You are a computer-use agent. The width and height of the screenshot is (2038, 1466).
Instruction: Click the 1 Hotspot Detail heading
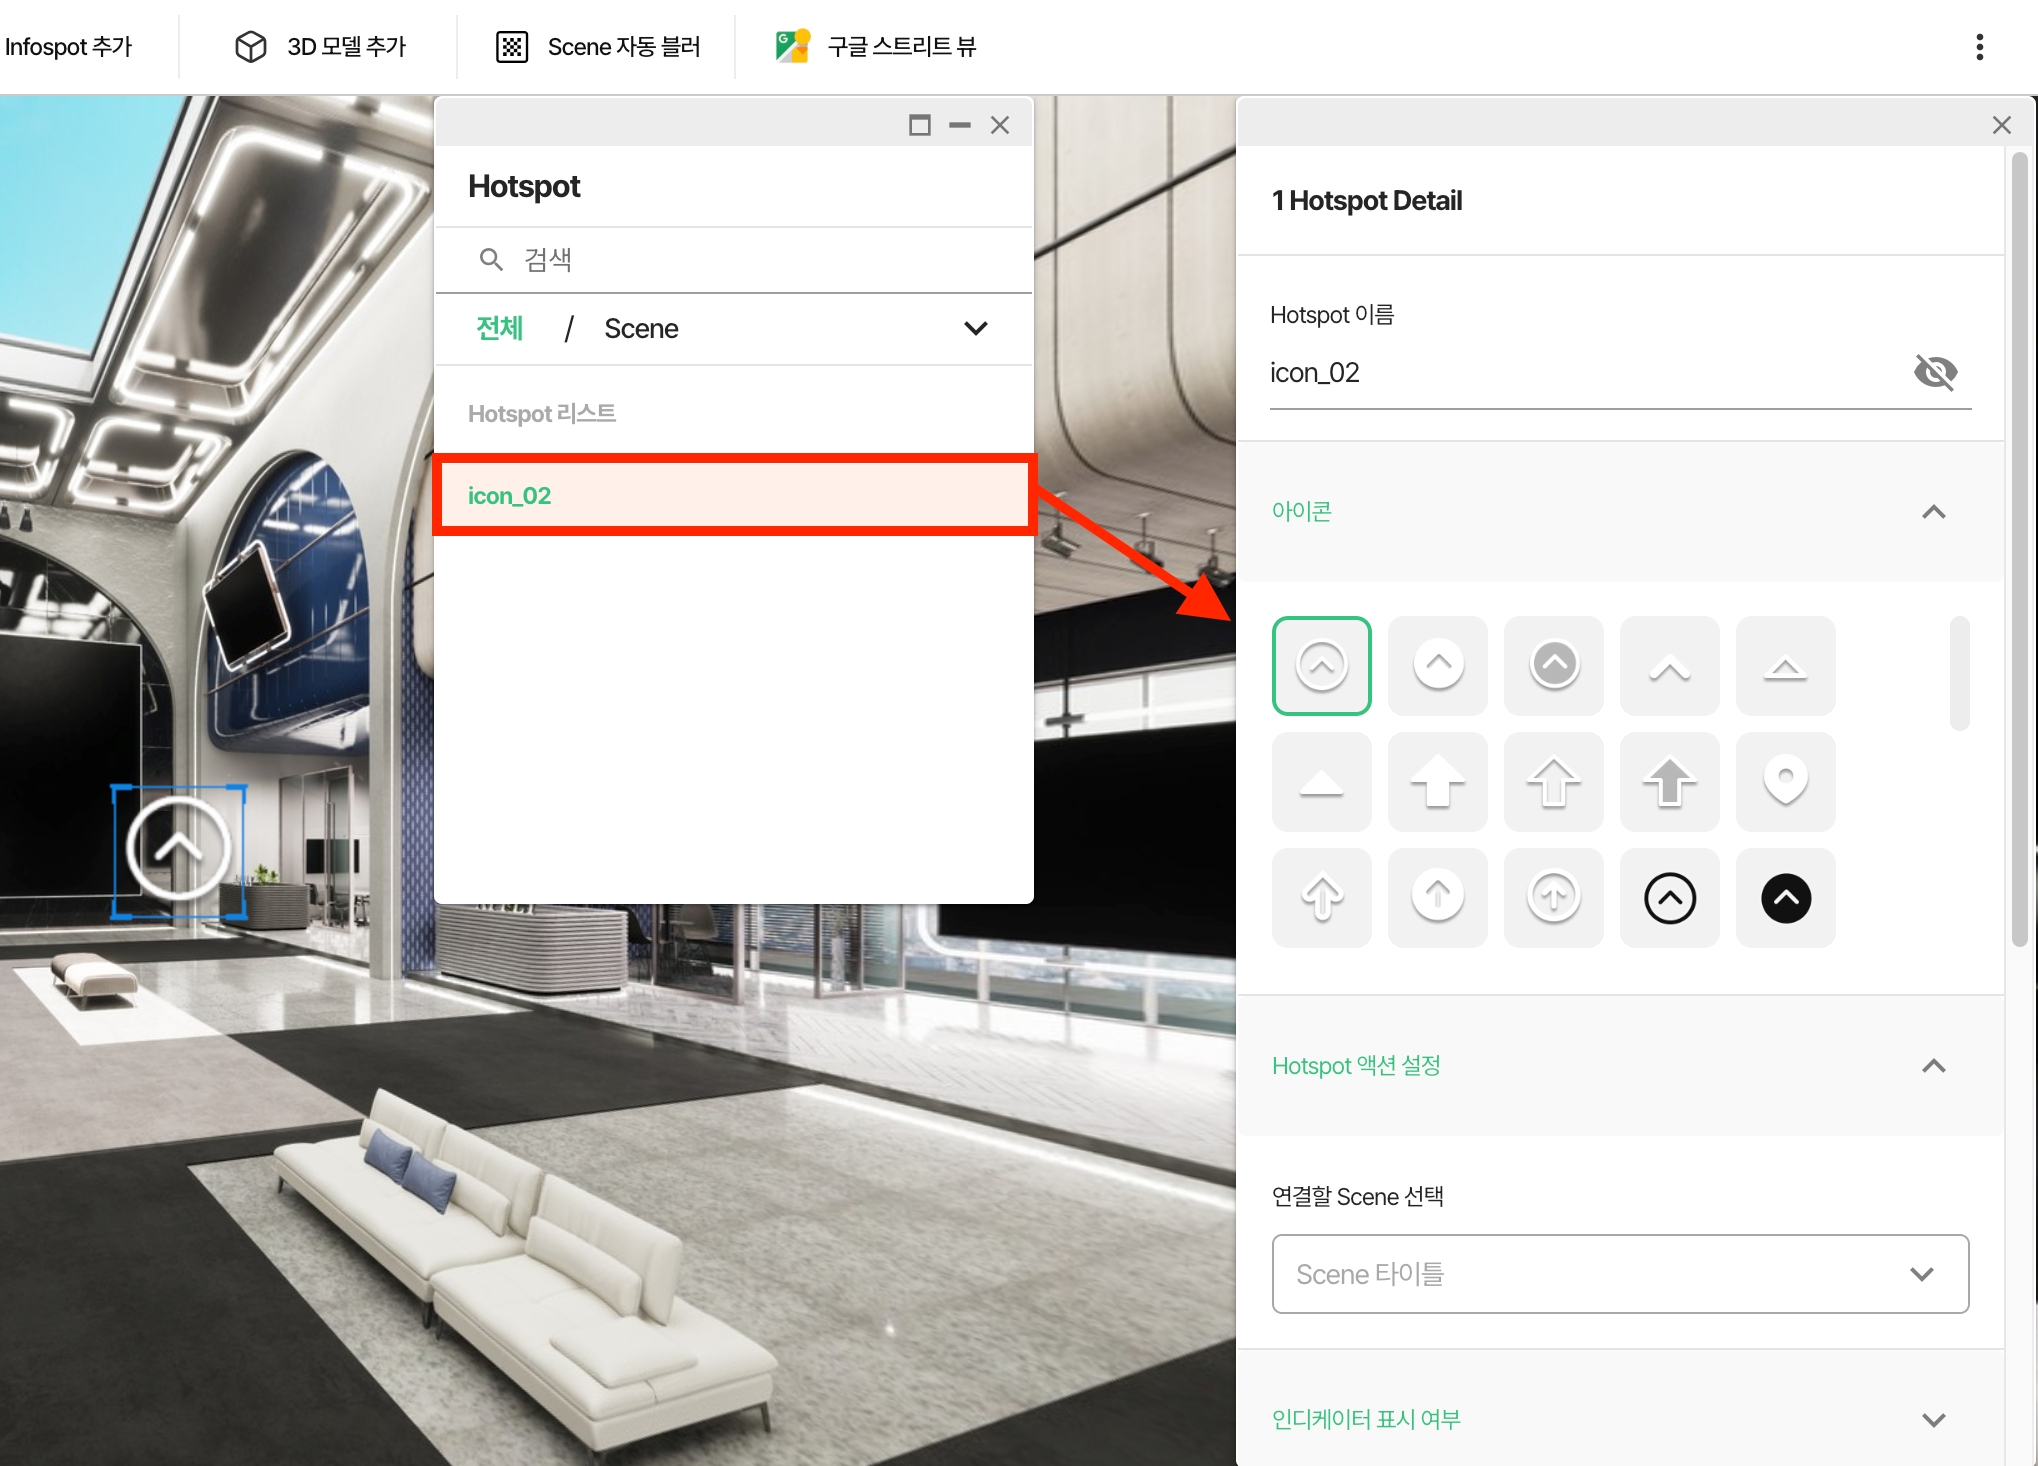1366,201
